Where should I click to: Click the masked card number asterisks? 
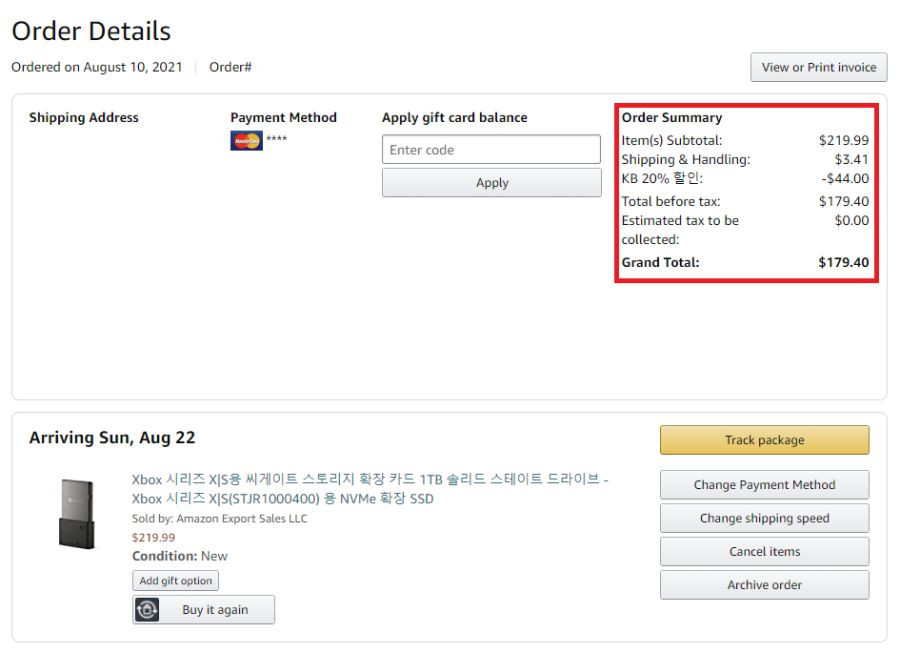277,138
